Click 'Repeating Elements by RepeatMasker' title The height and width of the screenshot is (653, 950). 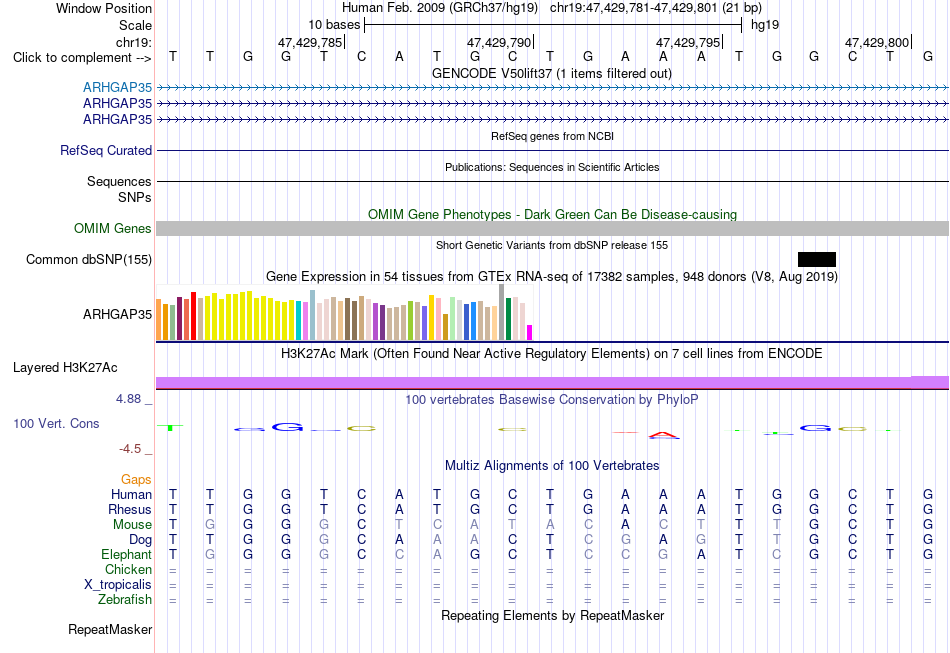(x=552, y=616)
